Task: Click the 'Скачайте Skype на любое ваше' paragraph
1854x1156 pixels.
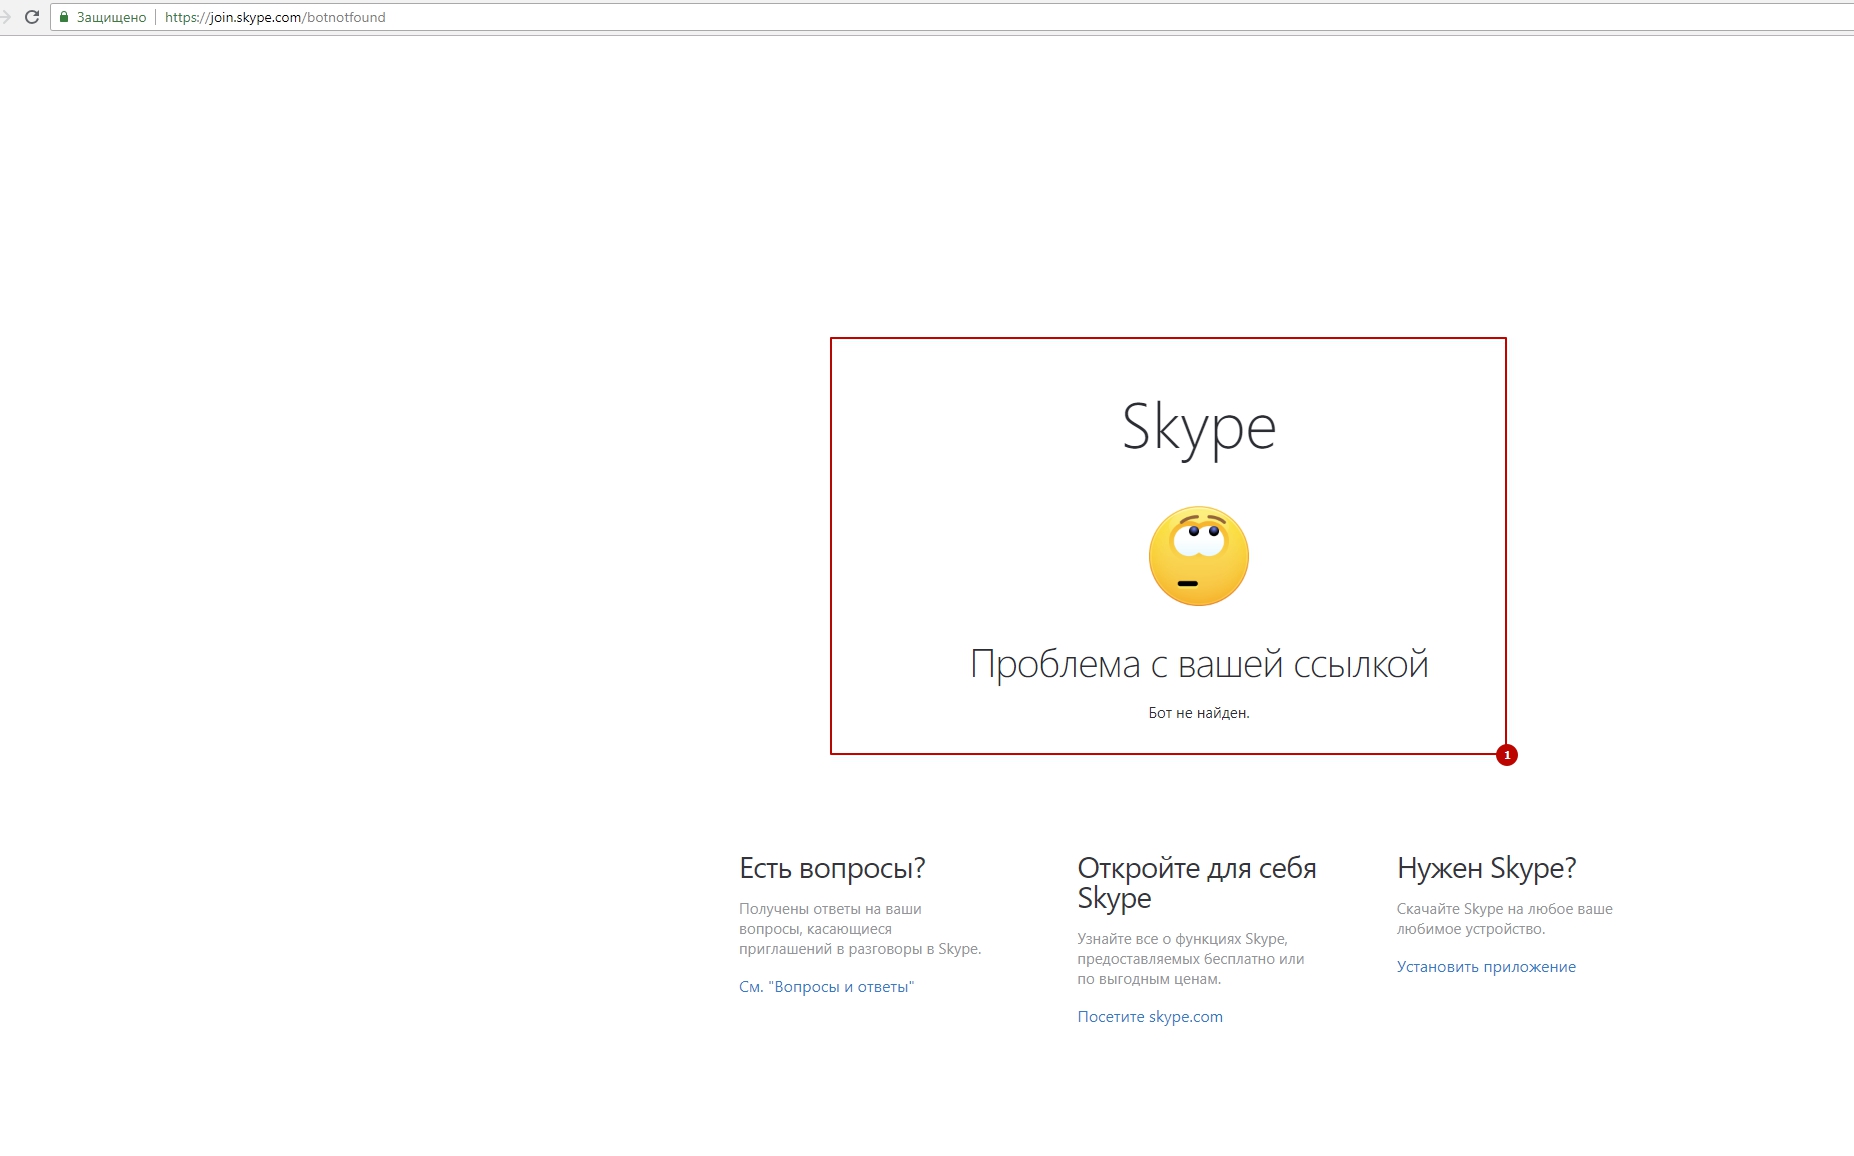Action: [x=1505, y=919]
